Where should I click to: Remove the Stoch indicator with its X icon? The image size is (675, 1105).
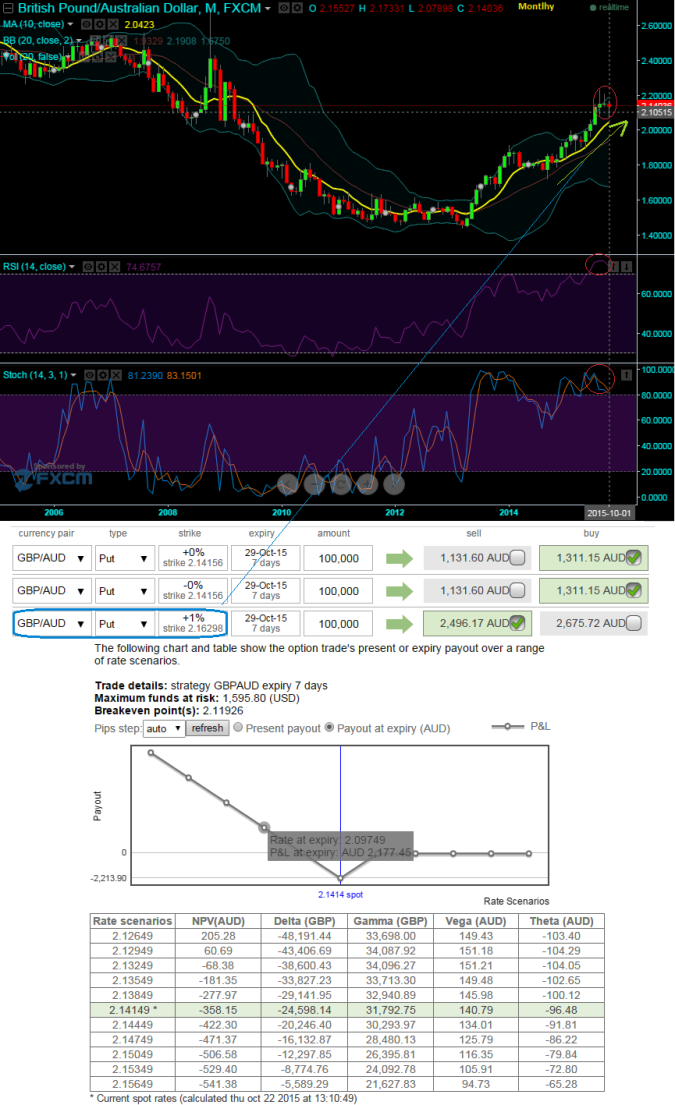coord(115,375)
